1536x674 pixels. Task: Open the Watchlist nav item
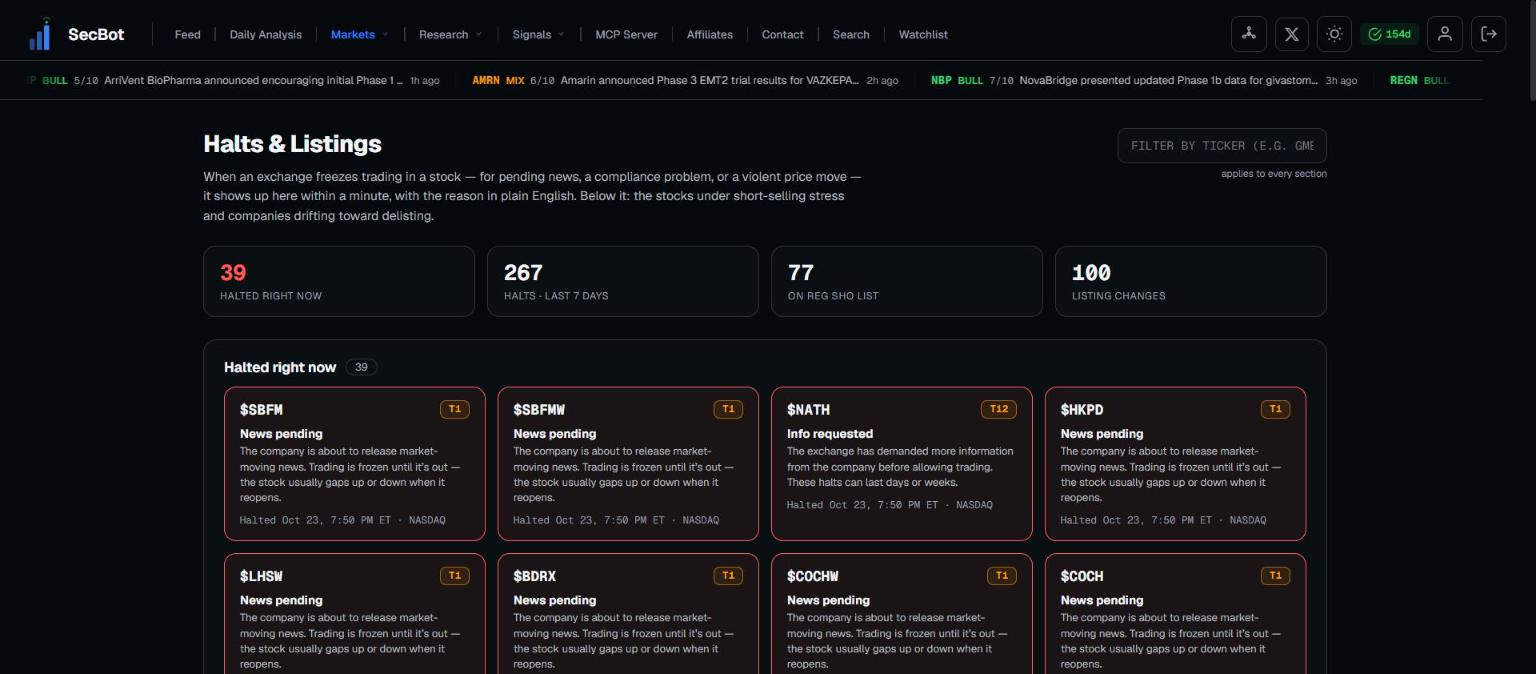coord(923,34)
